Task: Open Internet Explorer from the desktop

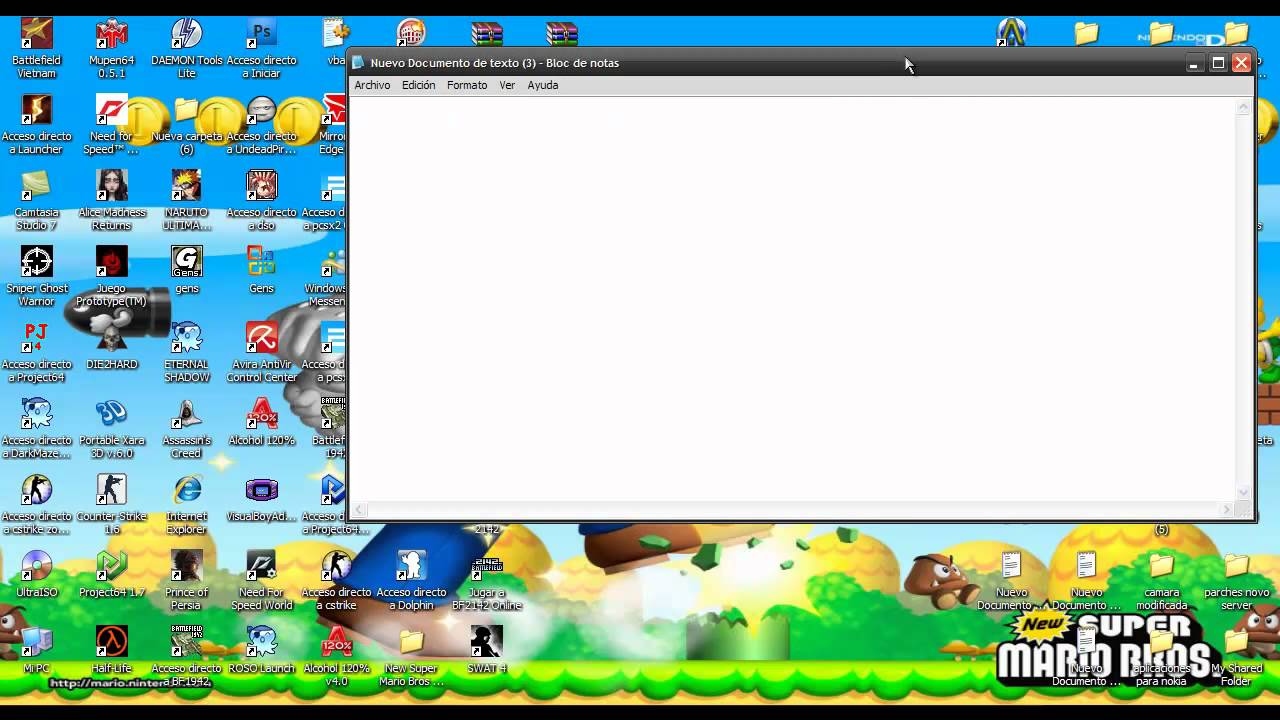Action: [186, 492]
